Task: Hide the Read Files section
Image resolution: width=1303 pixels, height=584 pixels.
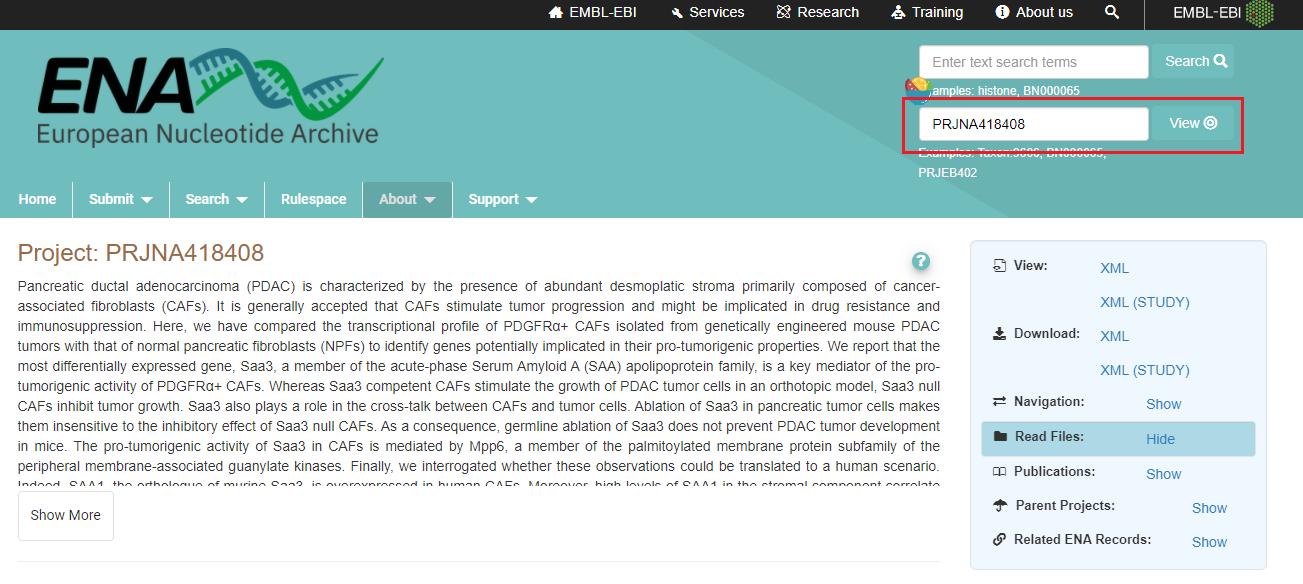Action: pos(1160,439)
